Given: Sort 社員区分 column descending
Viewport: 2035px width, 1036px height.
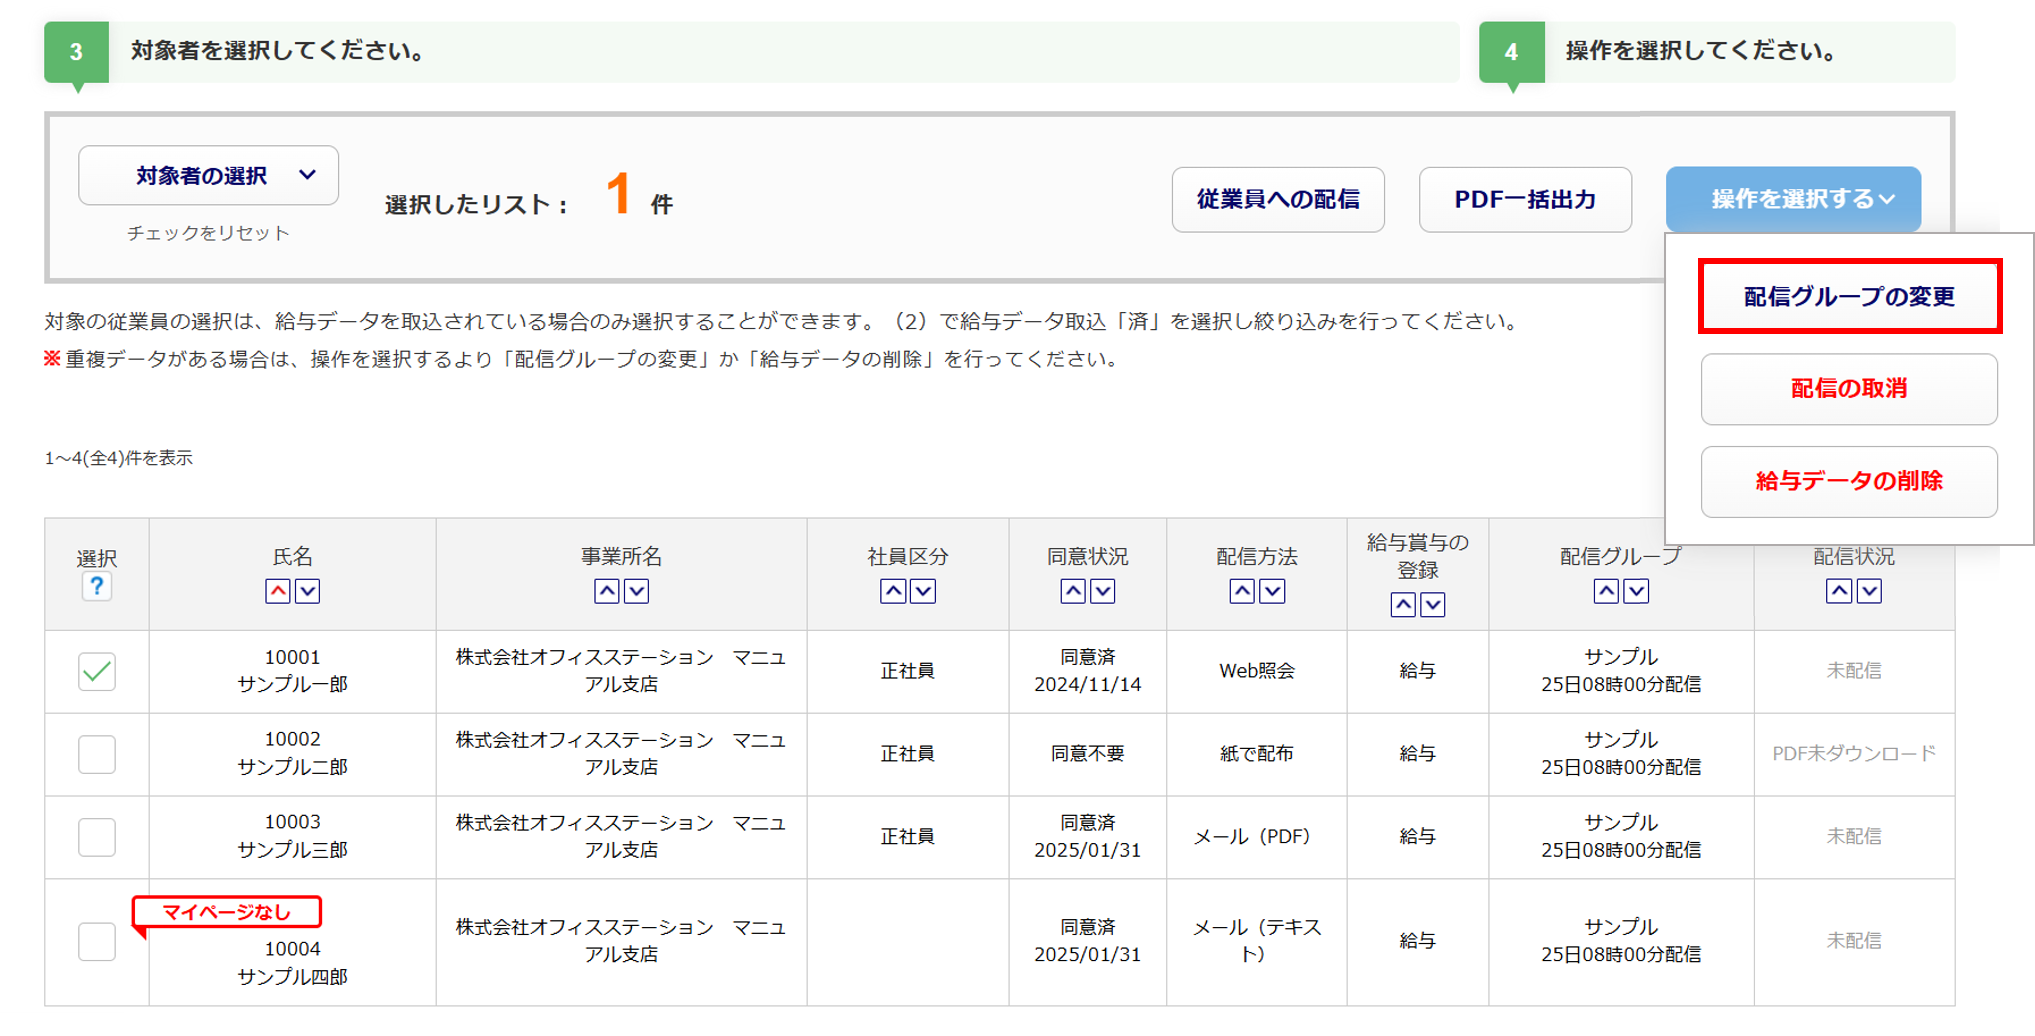Looking at the screenshot, I should [x=923, y=591].
